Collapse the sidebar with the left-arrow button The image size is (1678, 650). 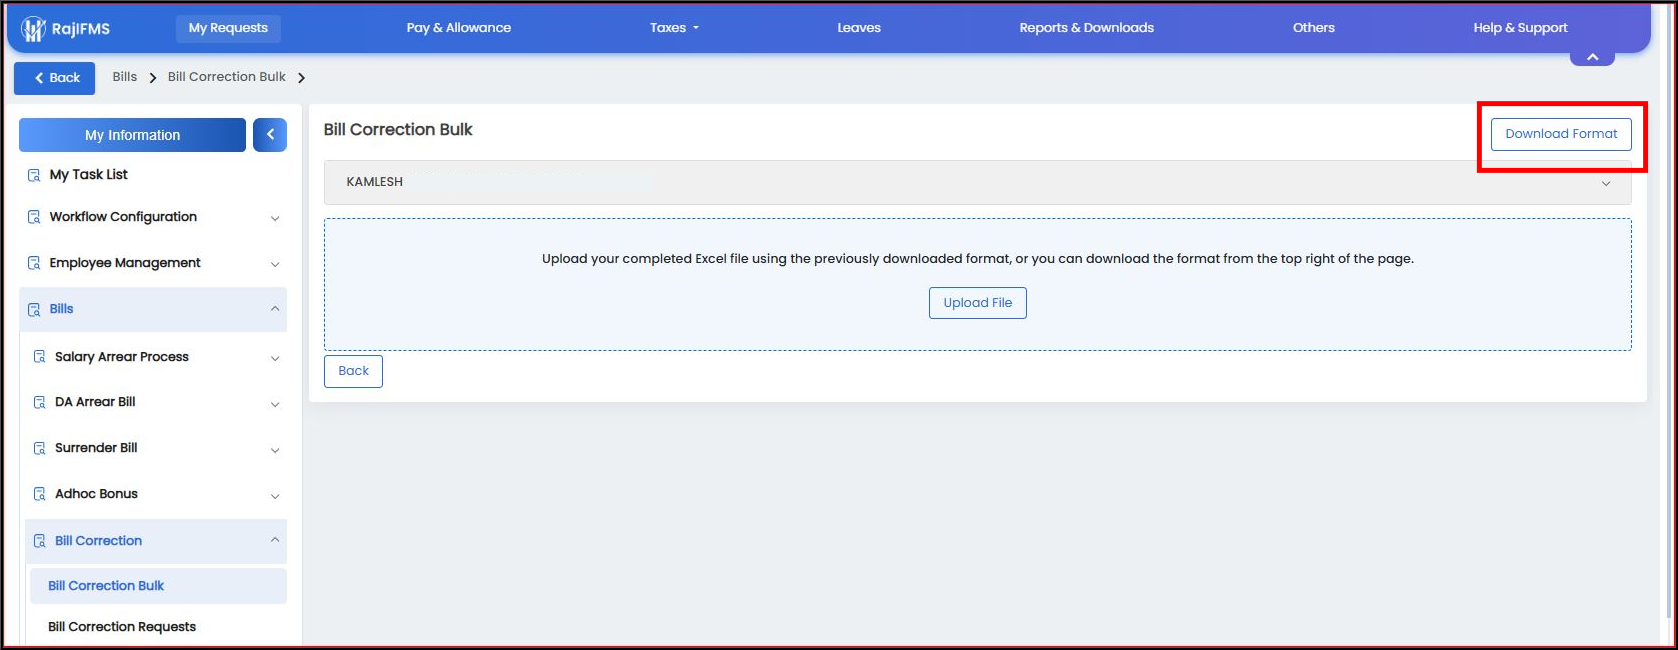click(x=270, y=135)
